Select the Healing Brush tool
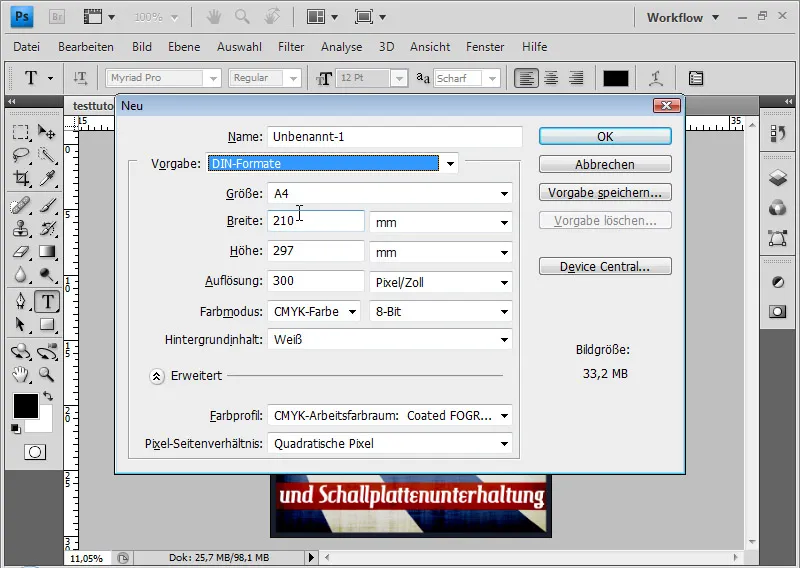The width and height of the screenshot is (800, 568). [x=20, y=206]
